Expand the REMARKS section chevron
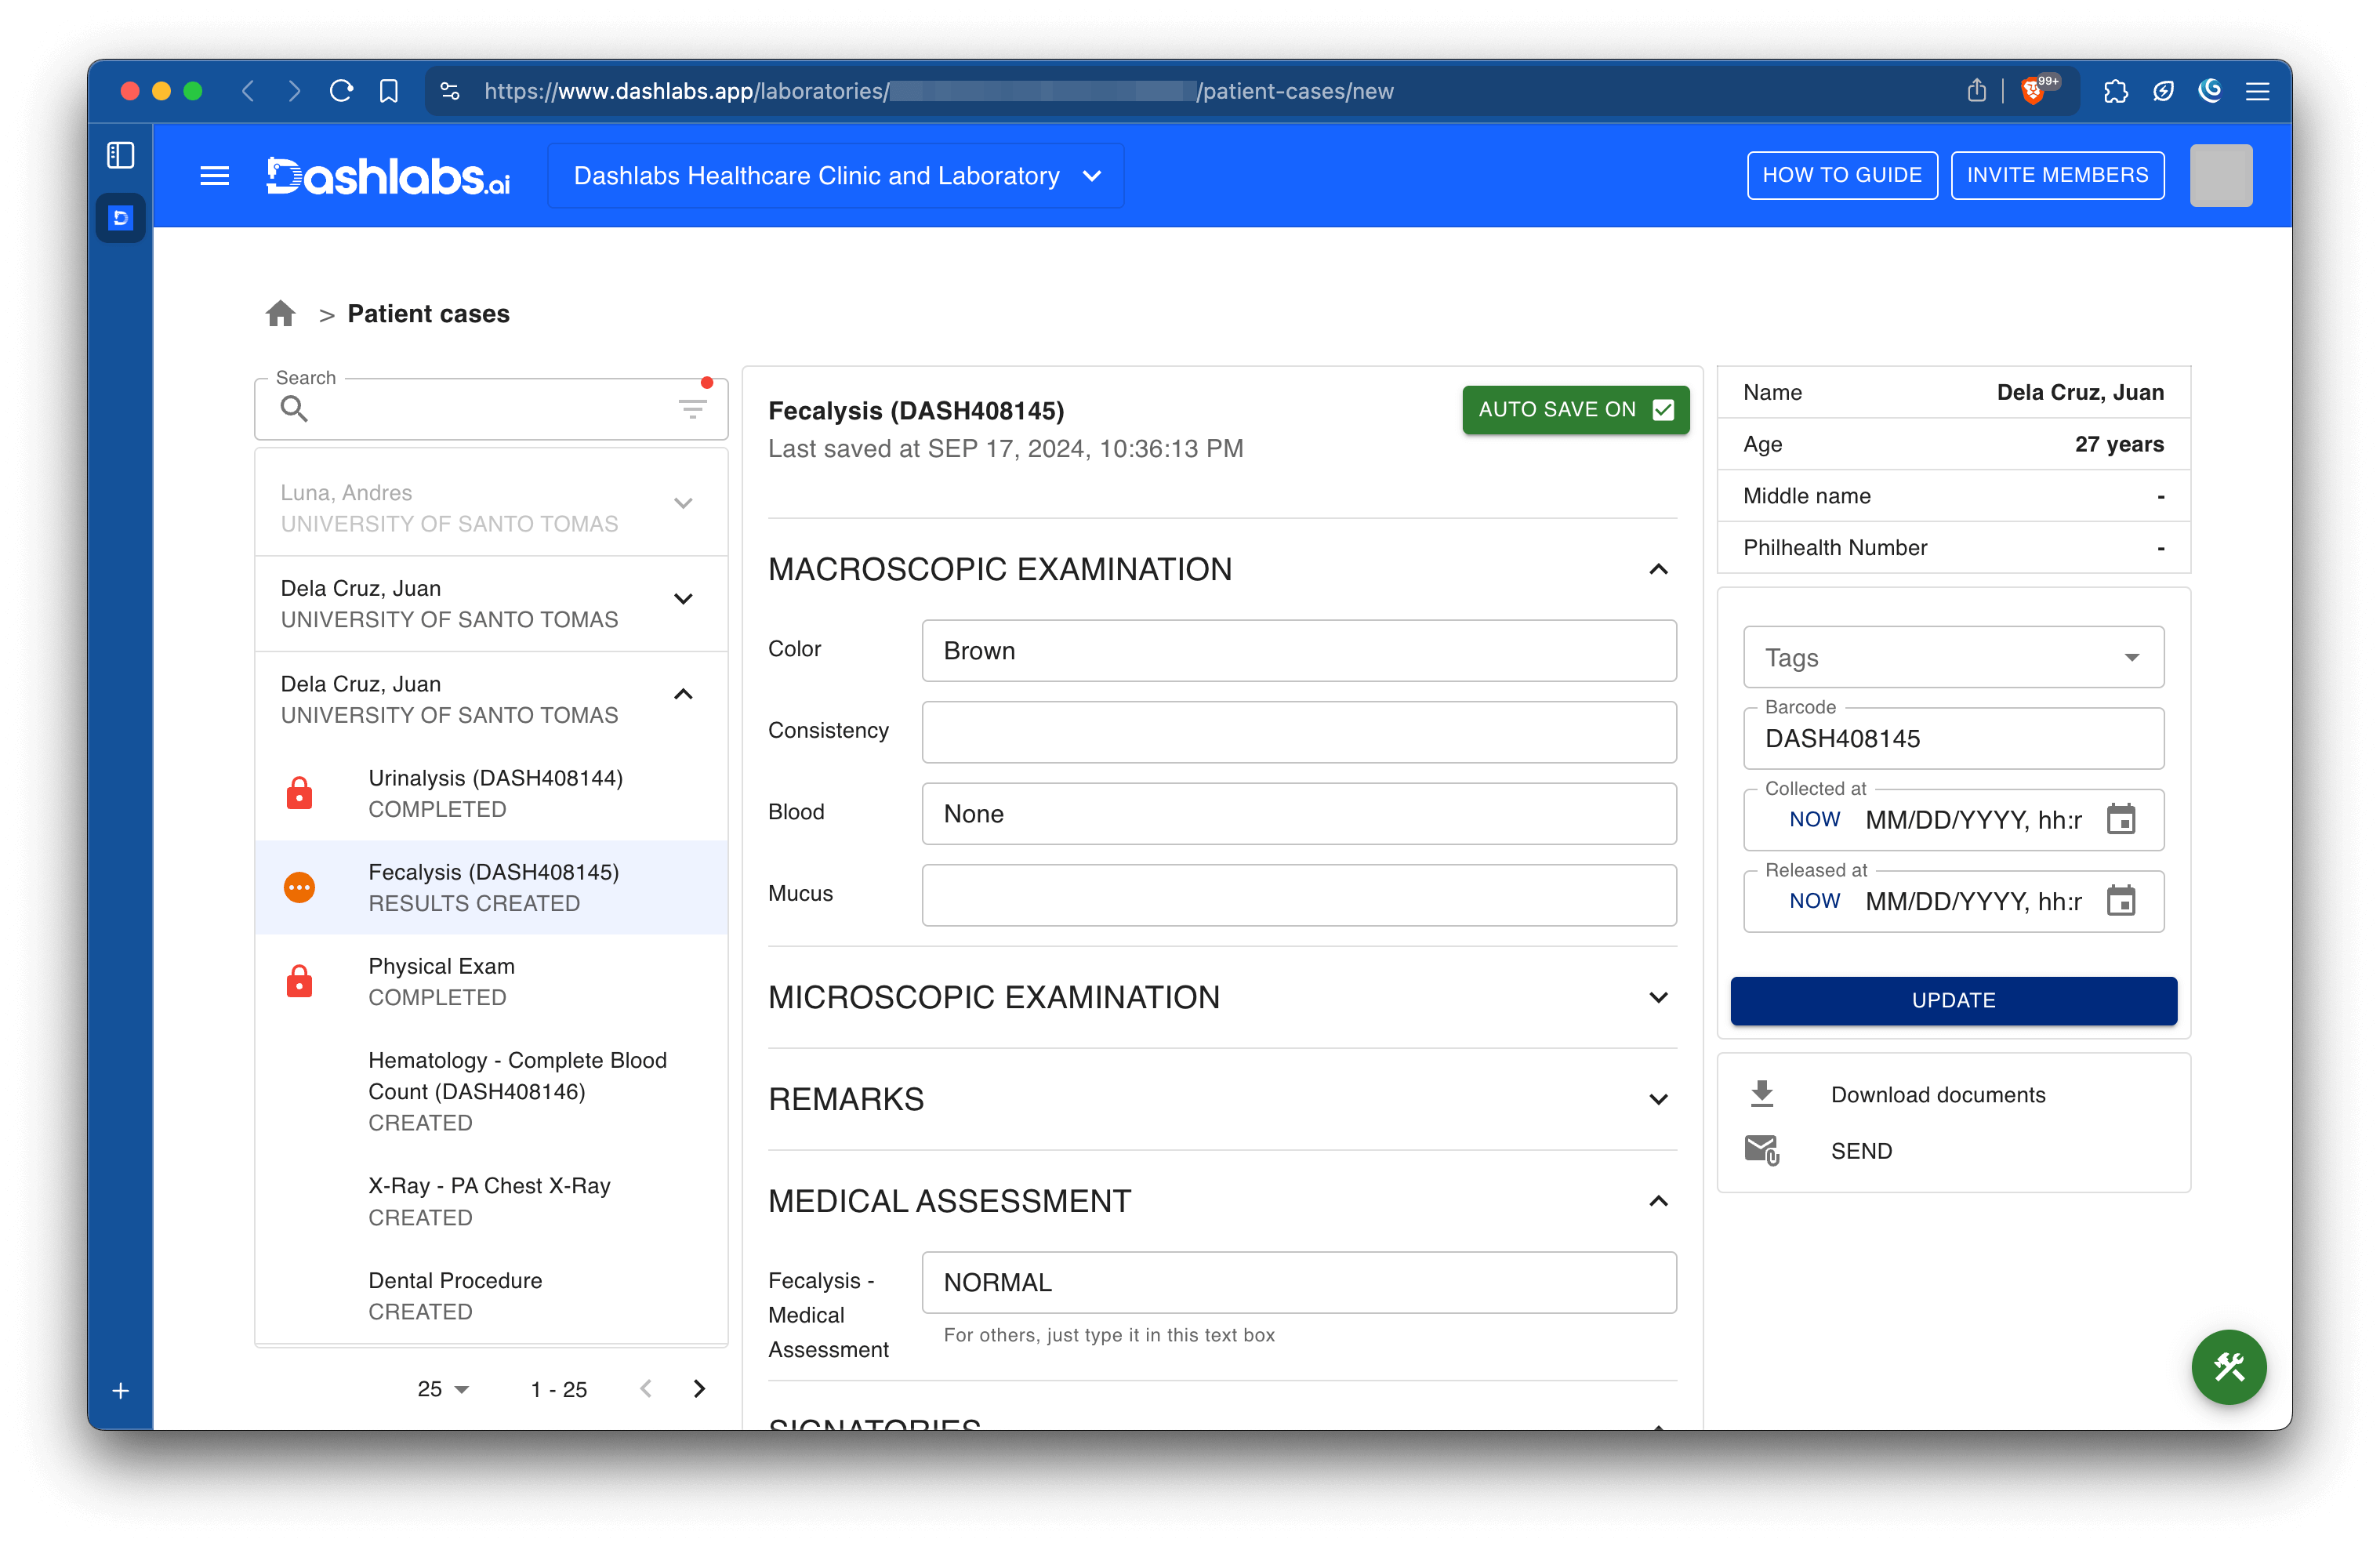 click(1658, 1100)
